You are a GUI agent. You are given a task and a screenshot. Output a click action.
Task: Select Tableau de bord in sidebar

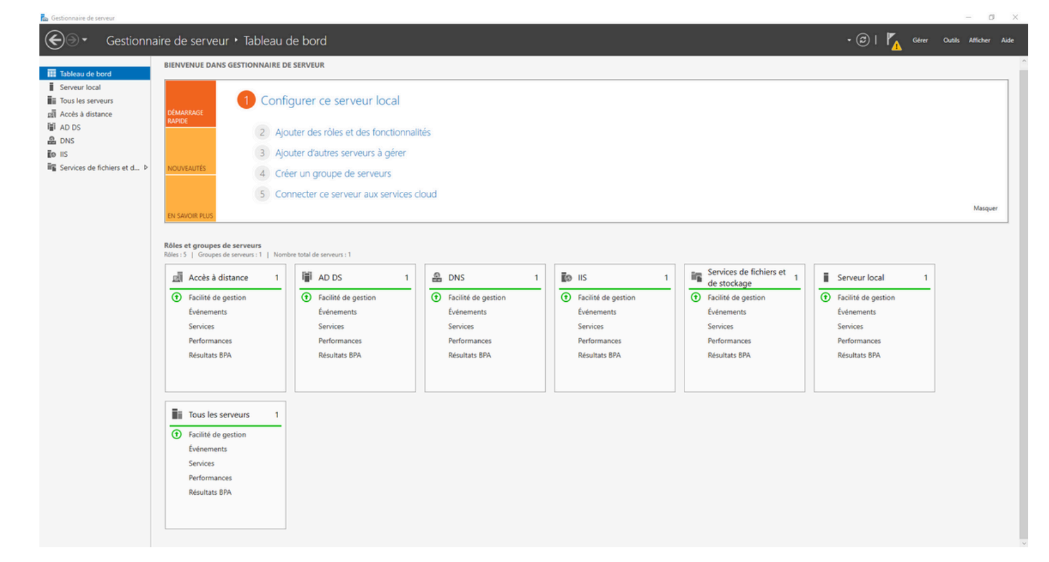[x=85, y=73]
